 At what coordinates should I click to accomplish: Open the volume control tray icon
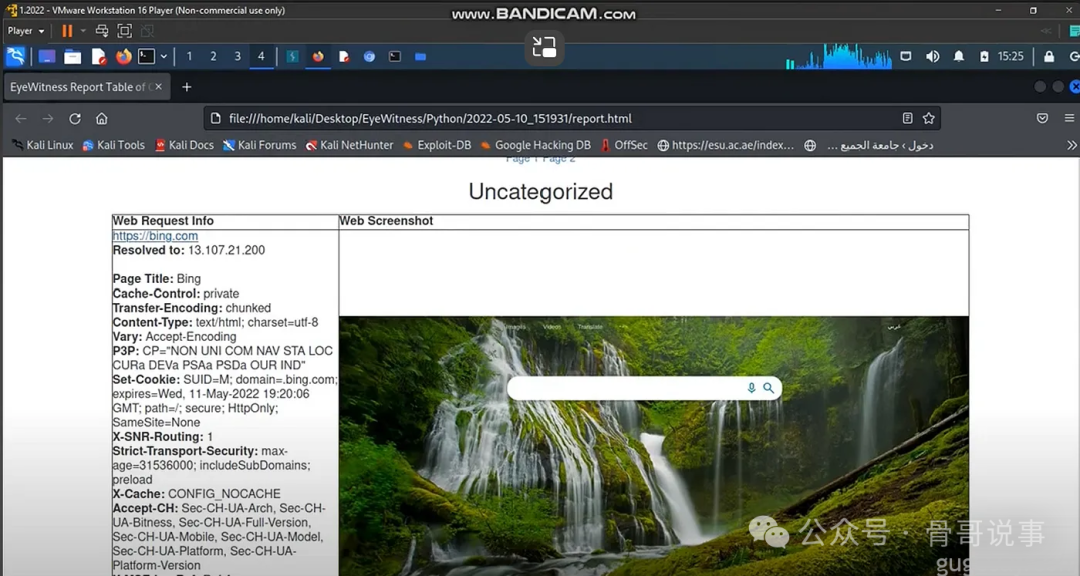933,56
